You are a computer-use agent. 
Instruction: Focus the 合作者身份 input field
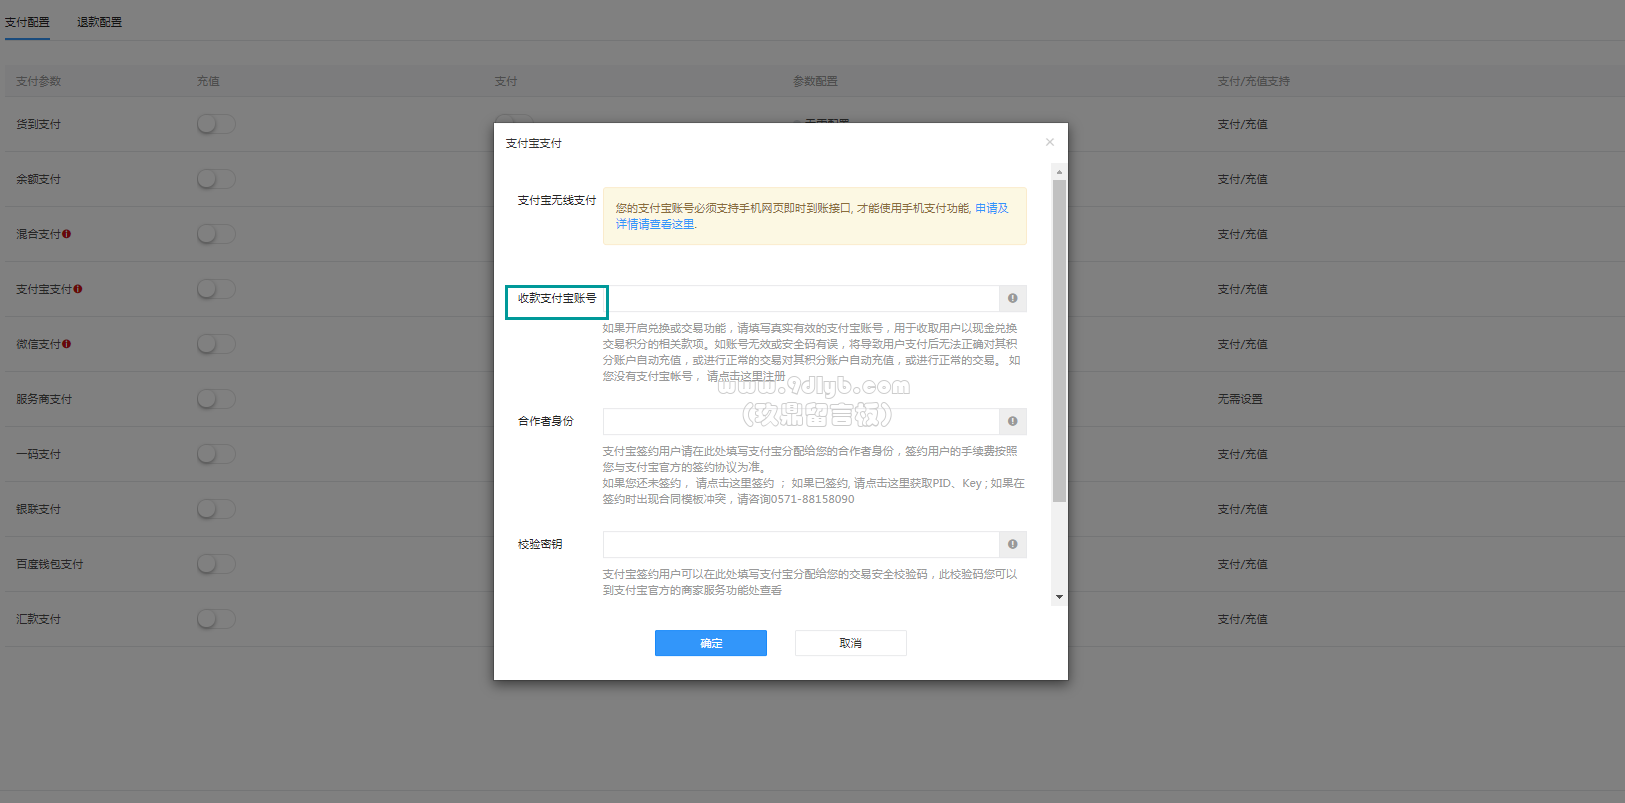click(x=801, y=421)
